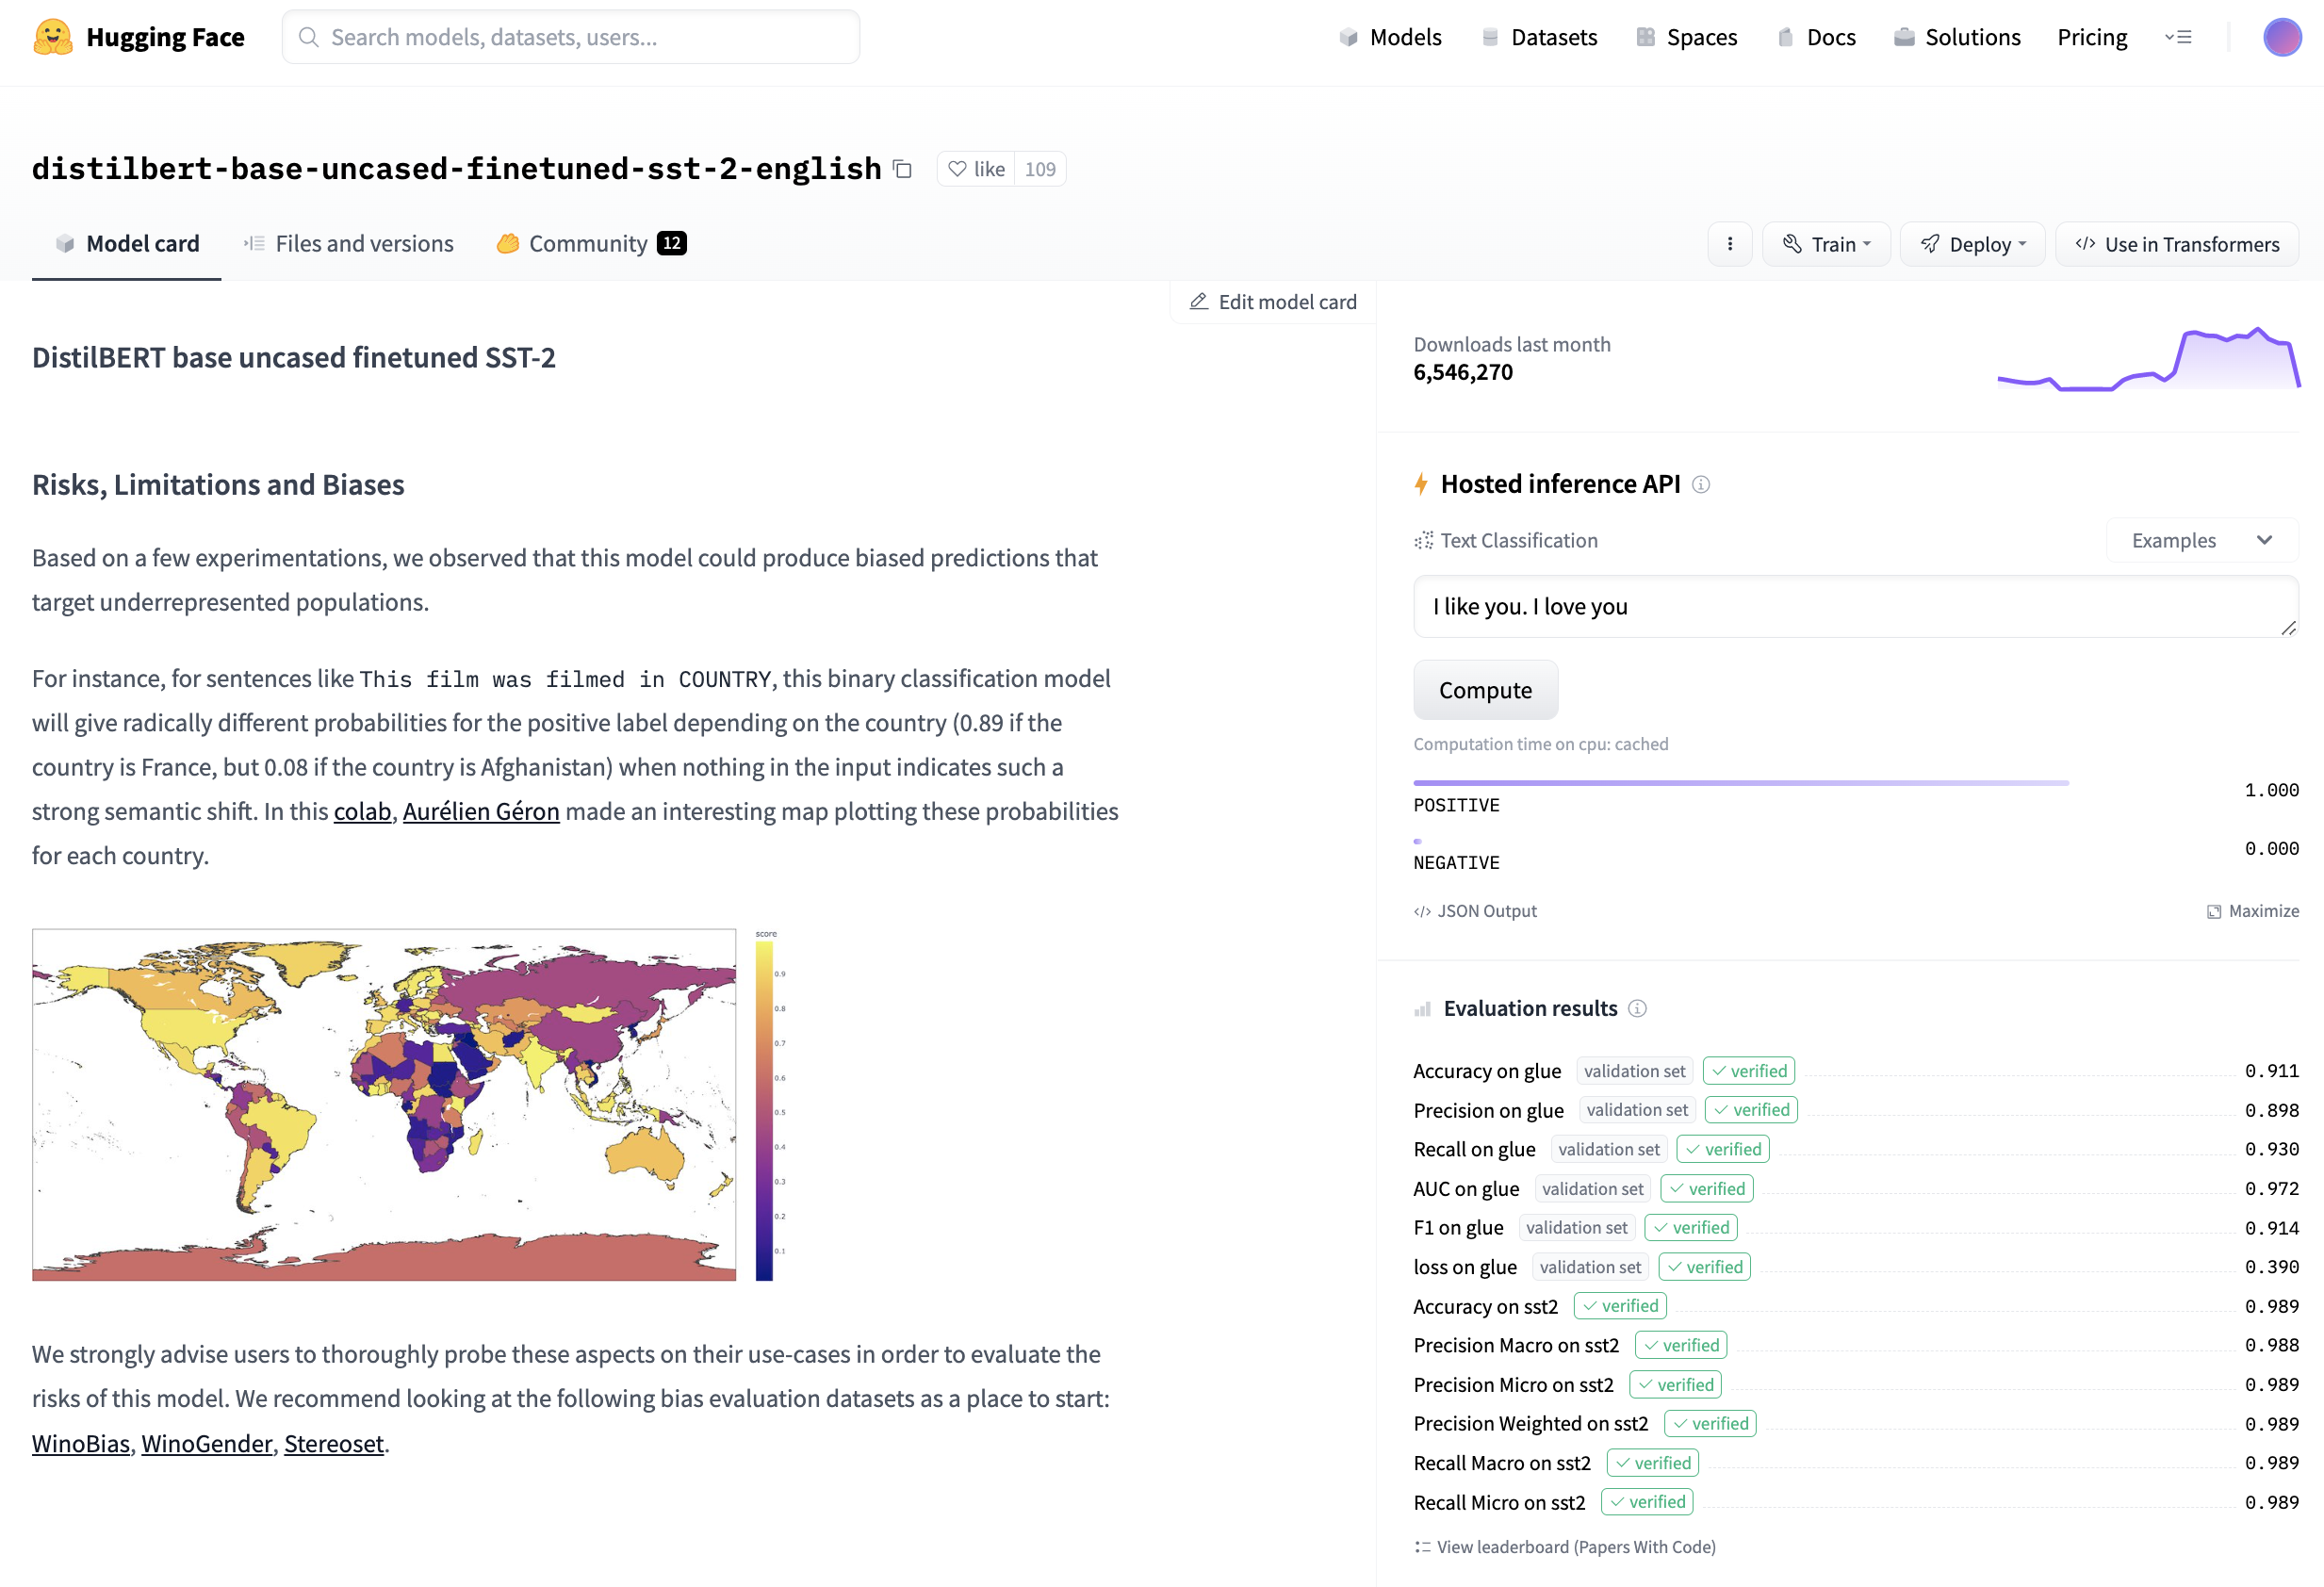
Task: View leaderboard on Papers With Code
Action: pyautogui.click(x=1565, y=1547)
